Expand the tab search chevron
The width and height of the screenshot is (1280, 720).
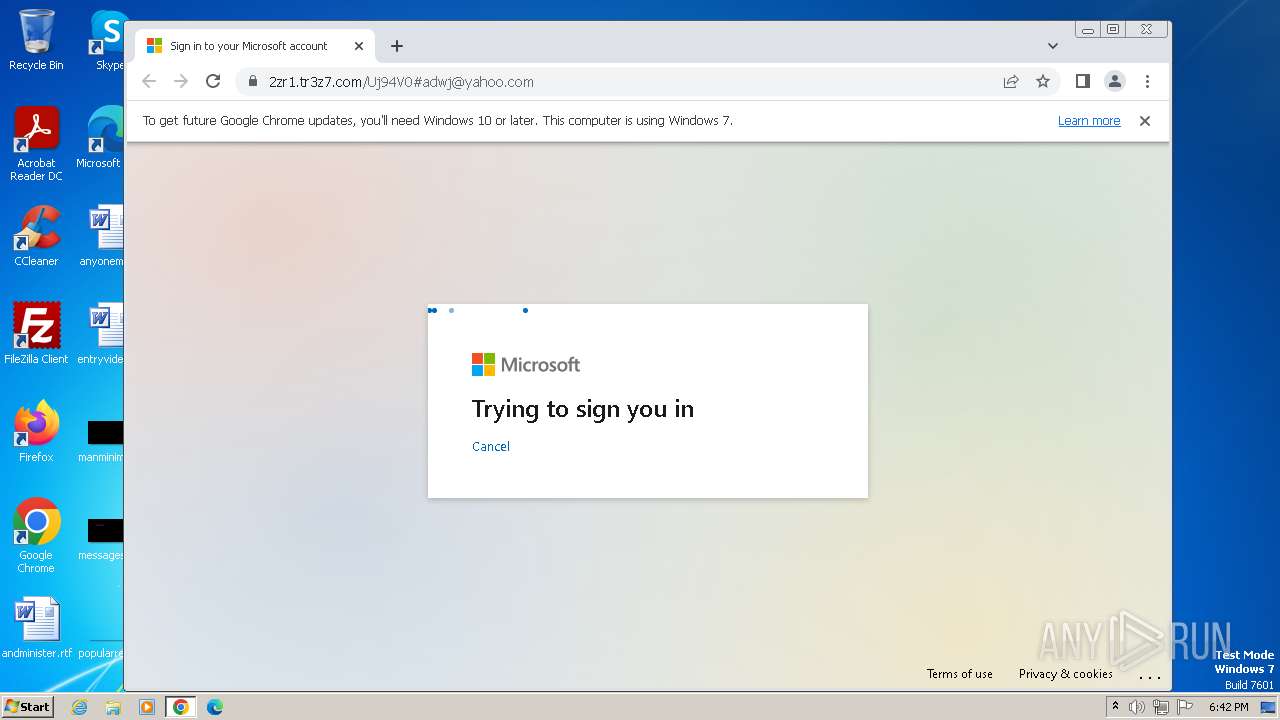tap(1053, 46)
